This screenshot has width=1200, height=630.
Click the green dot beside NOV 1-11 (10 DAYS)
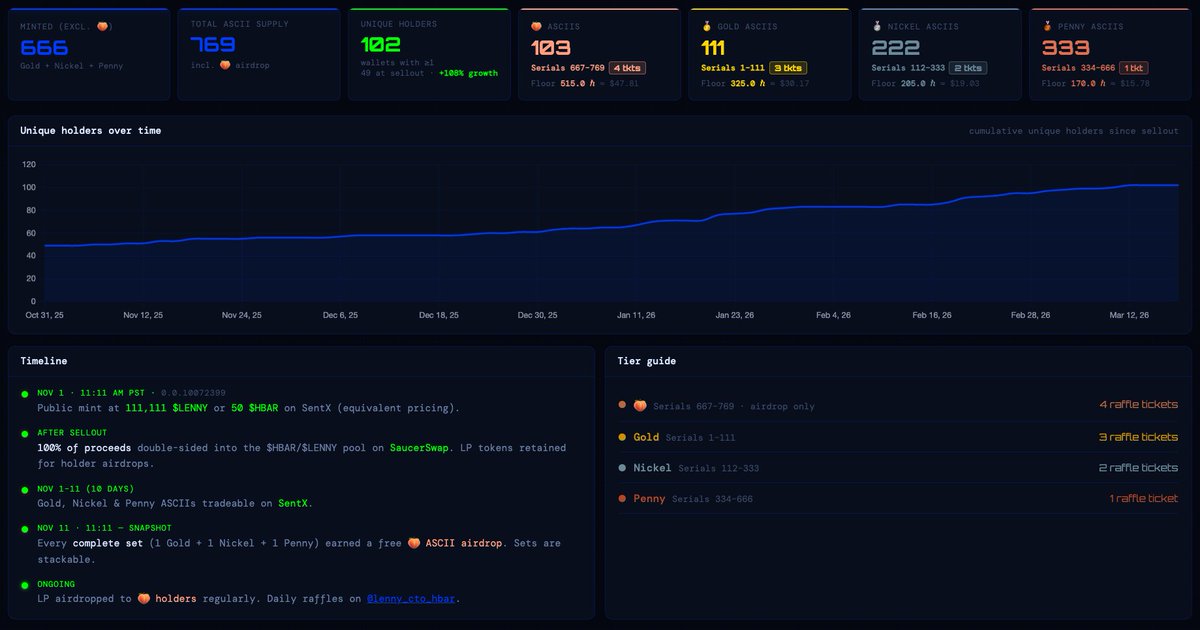click(x=24, y=489)
